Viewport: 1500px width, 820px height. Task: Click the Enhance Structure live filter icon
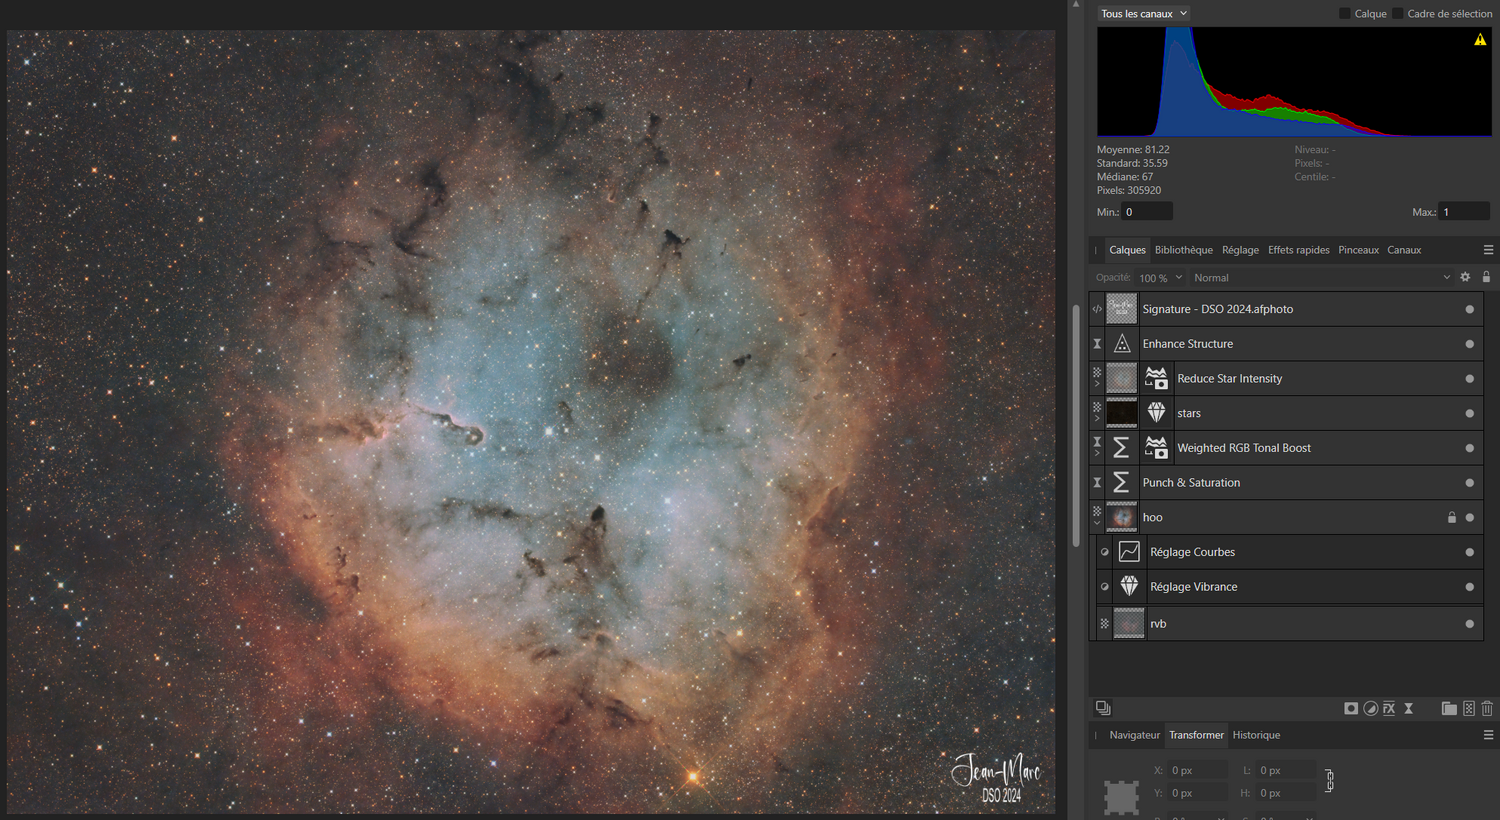click(x=1122, y=344)
